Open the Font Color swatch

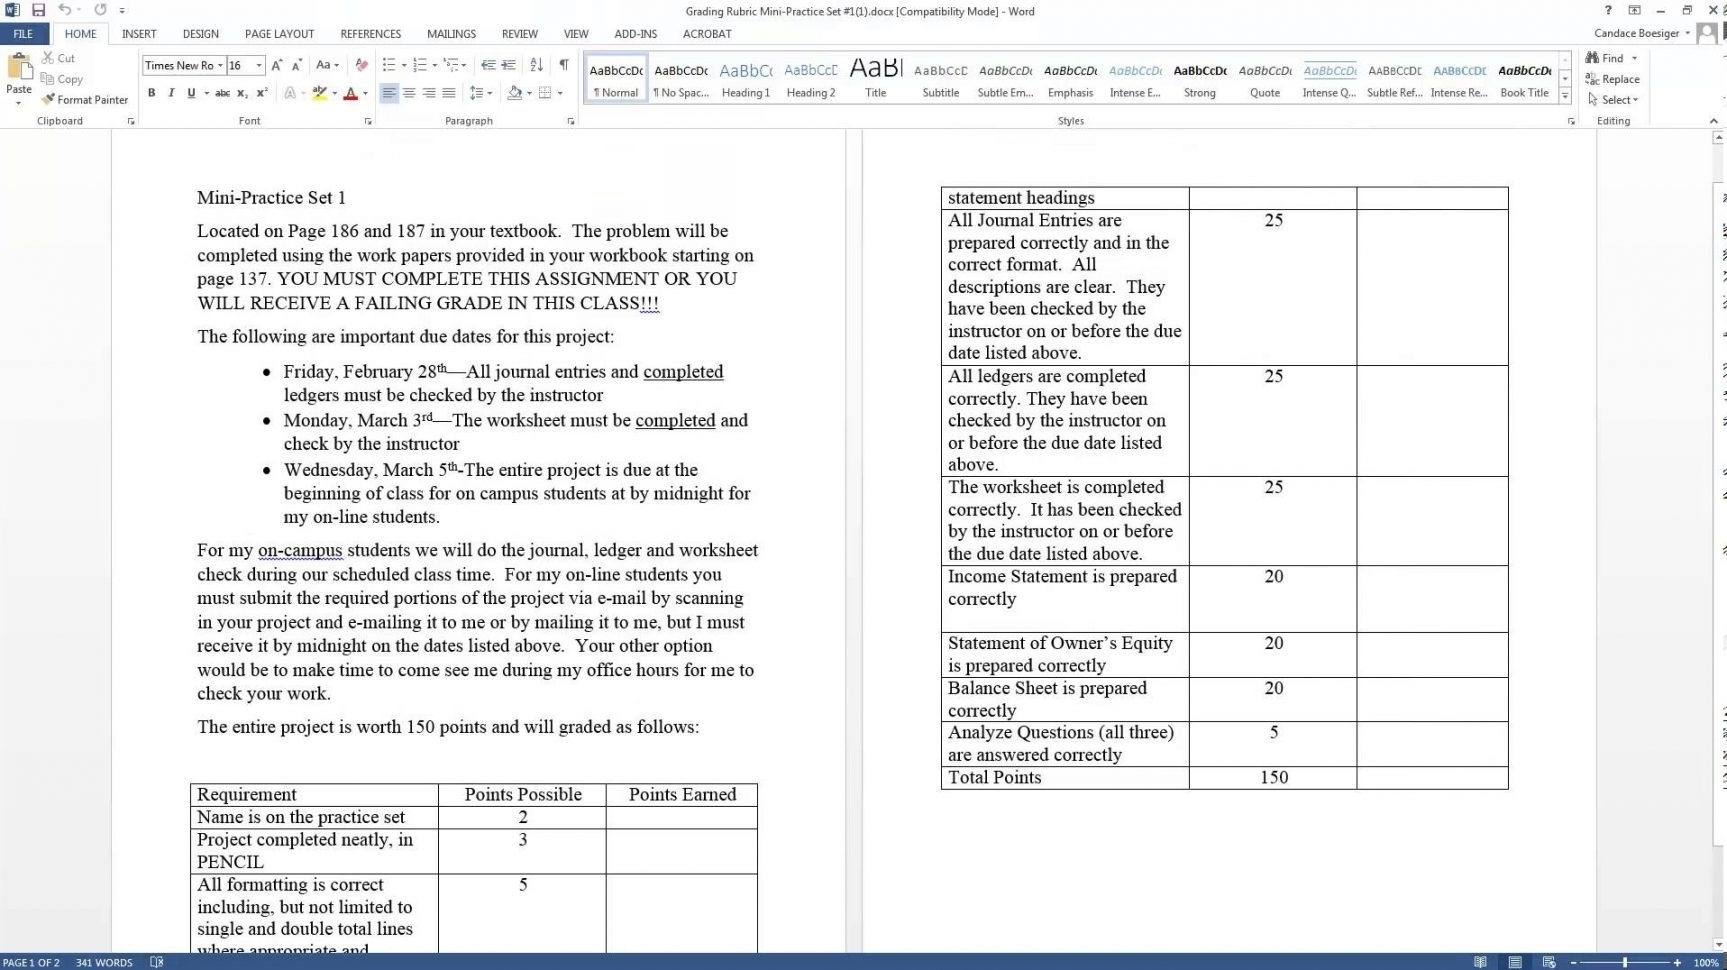click(353, 93)
